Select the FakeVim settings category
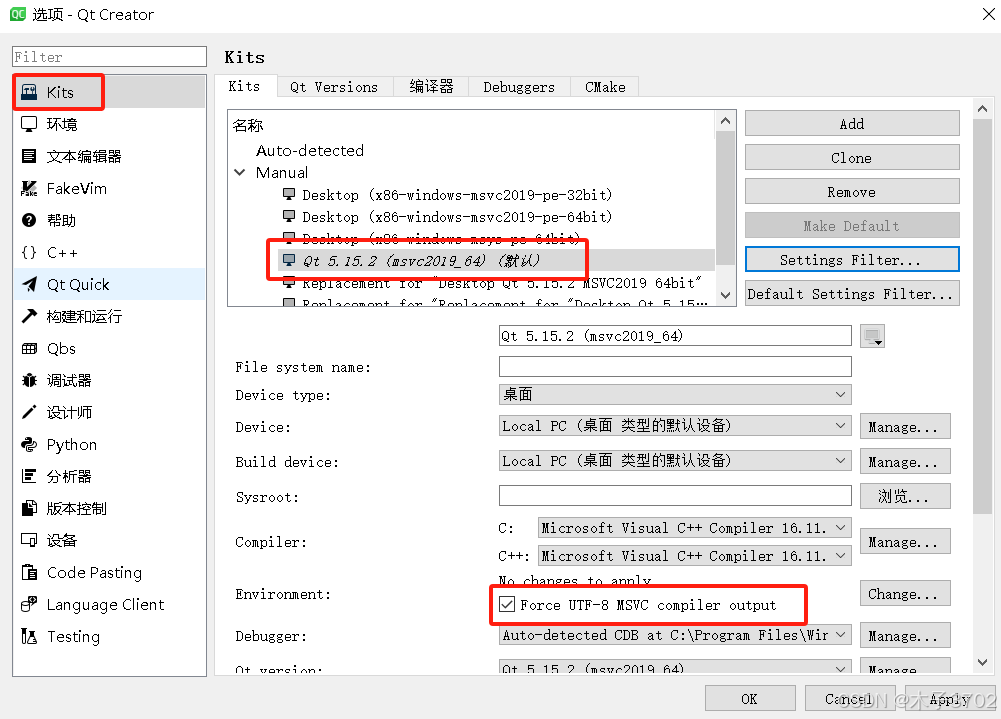The width and height of the screenshot is (1001, 719). click(x=109, y=188)
